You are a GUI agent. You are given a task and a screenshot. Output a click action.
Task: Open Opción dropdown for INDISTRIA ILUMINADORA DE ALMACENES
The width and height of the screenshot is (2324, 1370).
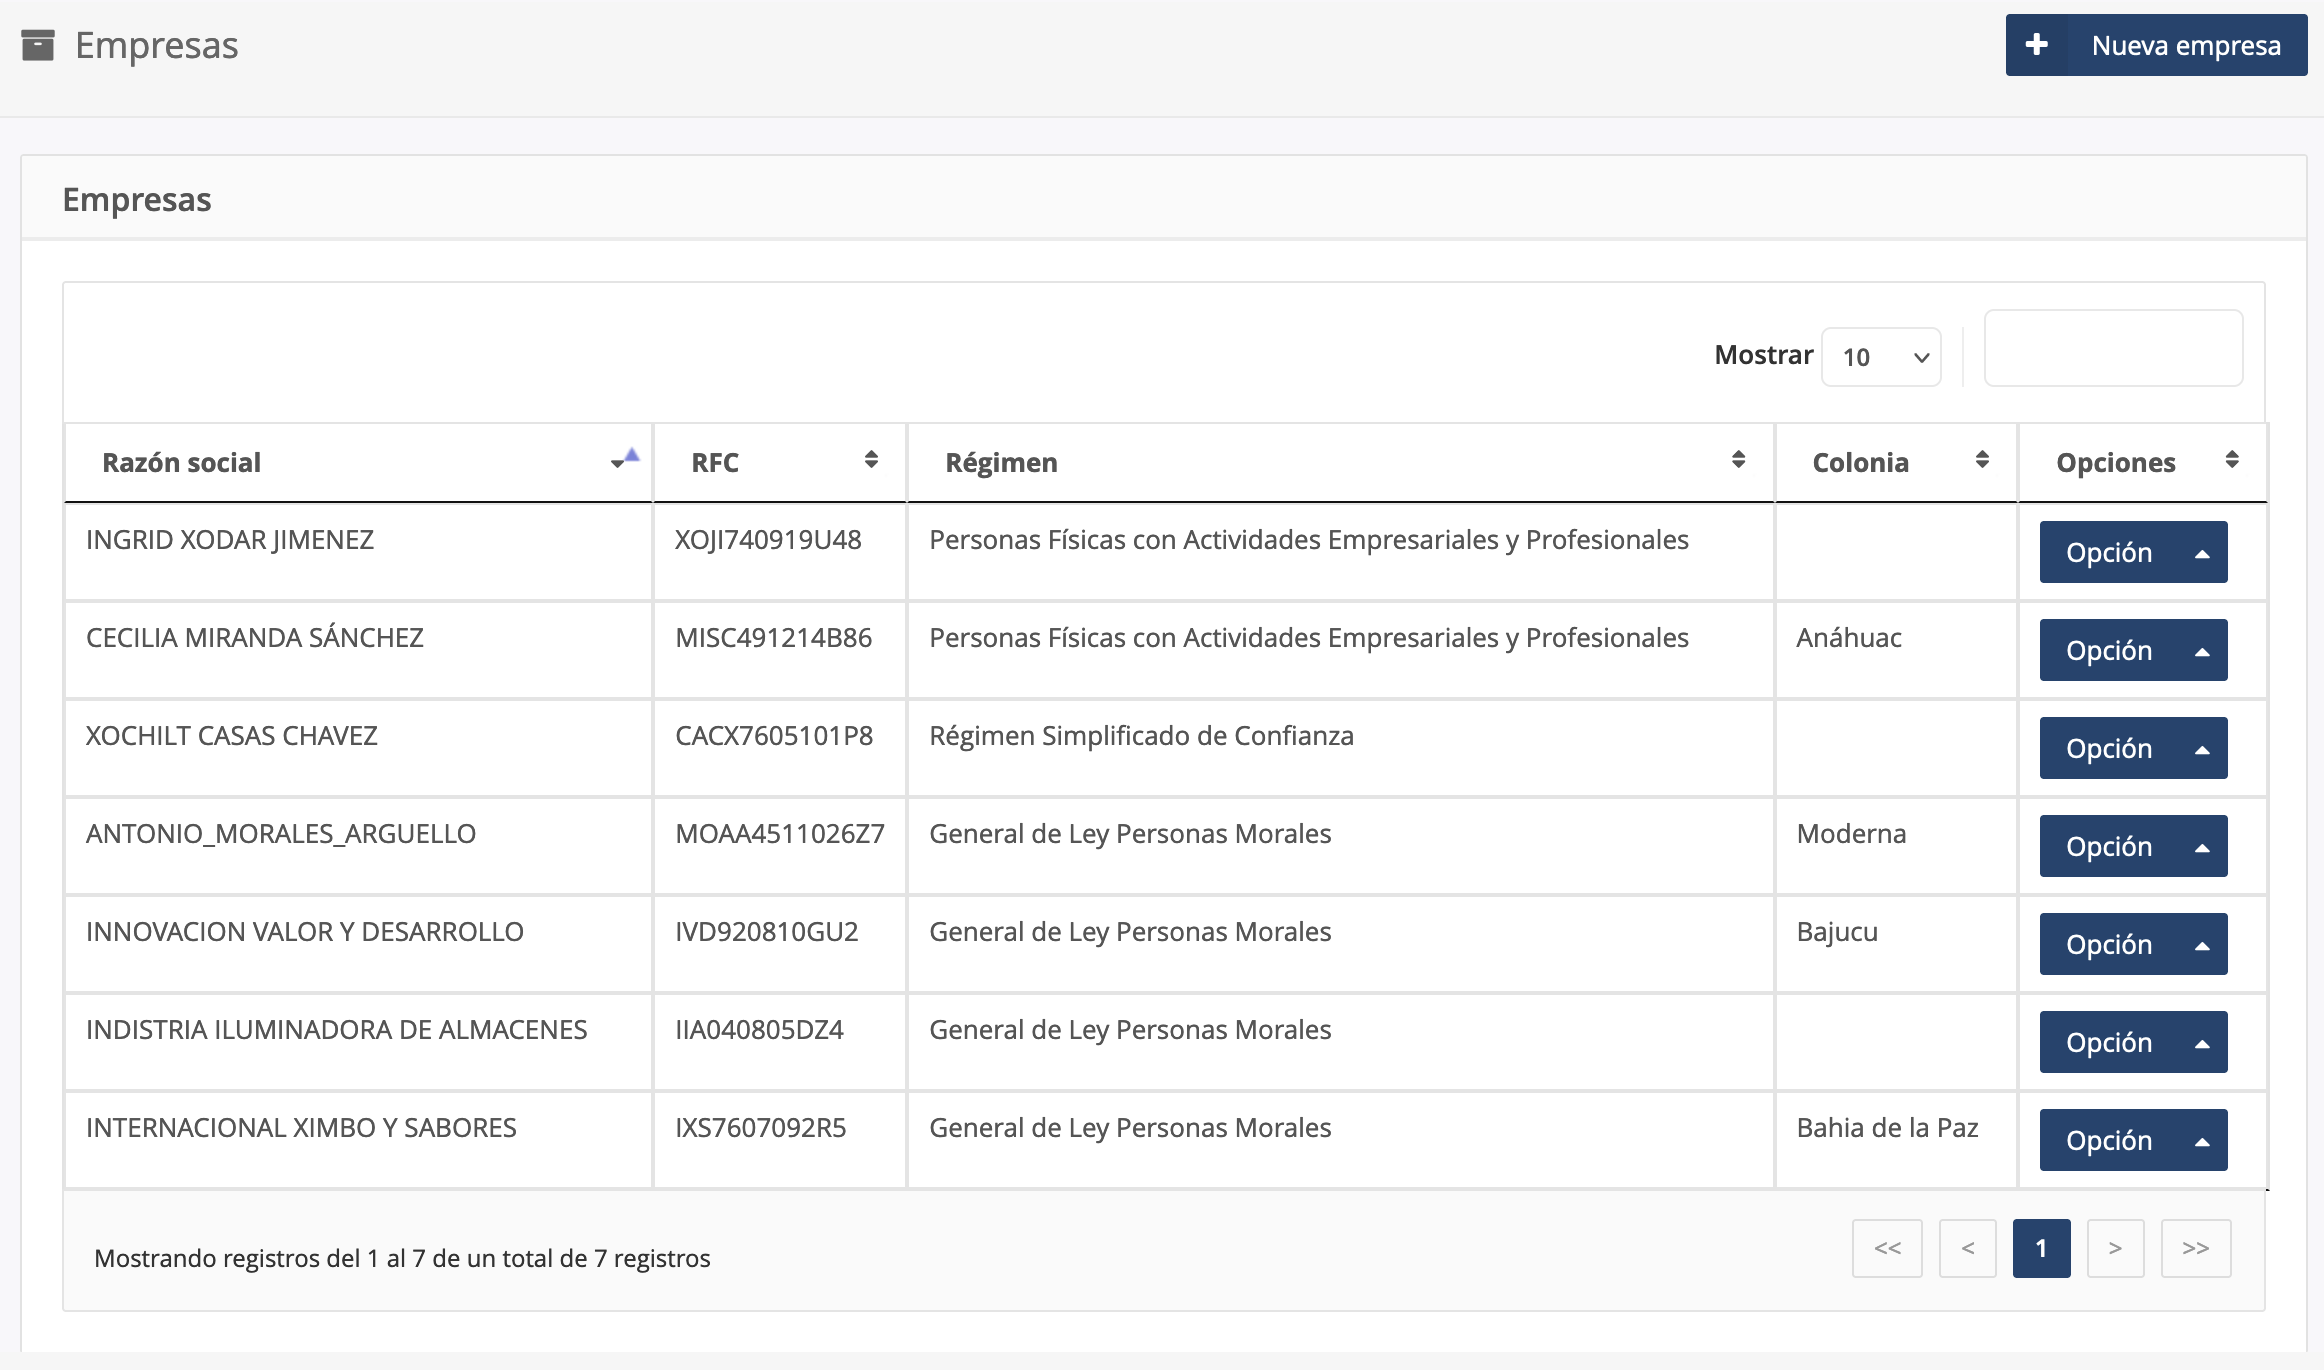[x=2133, y=1042]
